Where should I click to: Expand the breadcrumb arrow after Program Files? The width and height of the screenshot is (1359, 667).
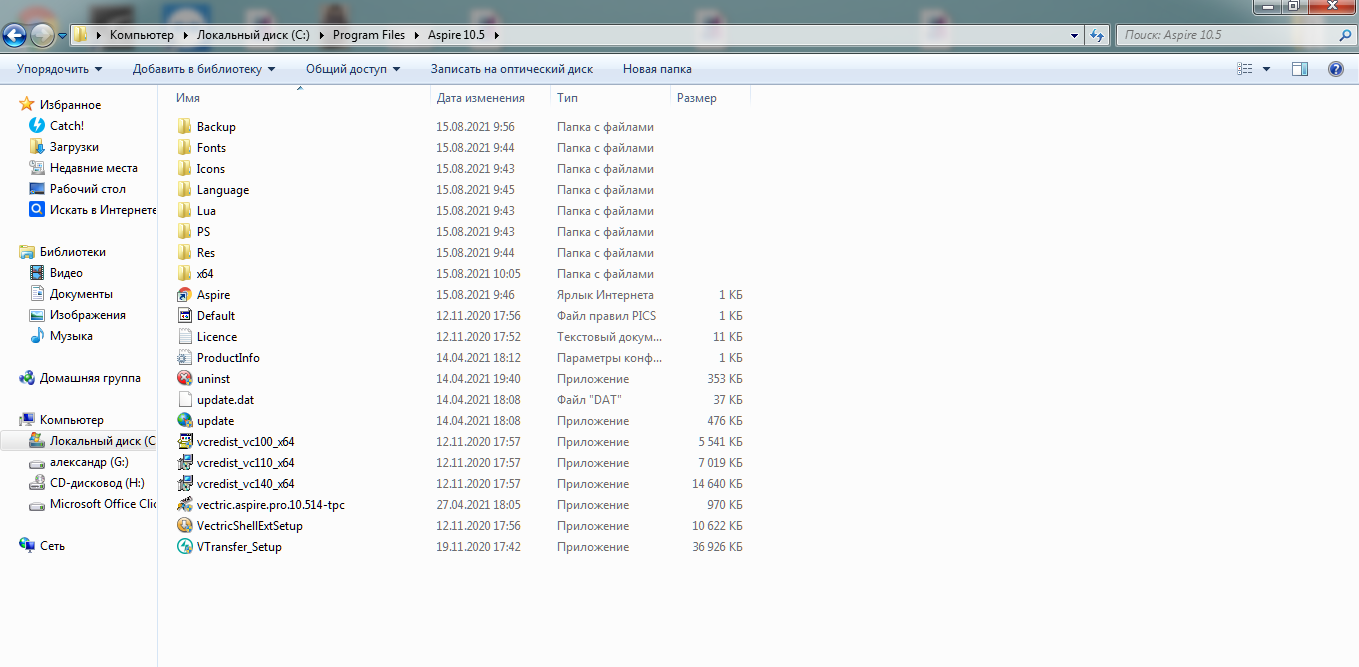(x=415, y=35)
